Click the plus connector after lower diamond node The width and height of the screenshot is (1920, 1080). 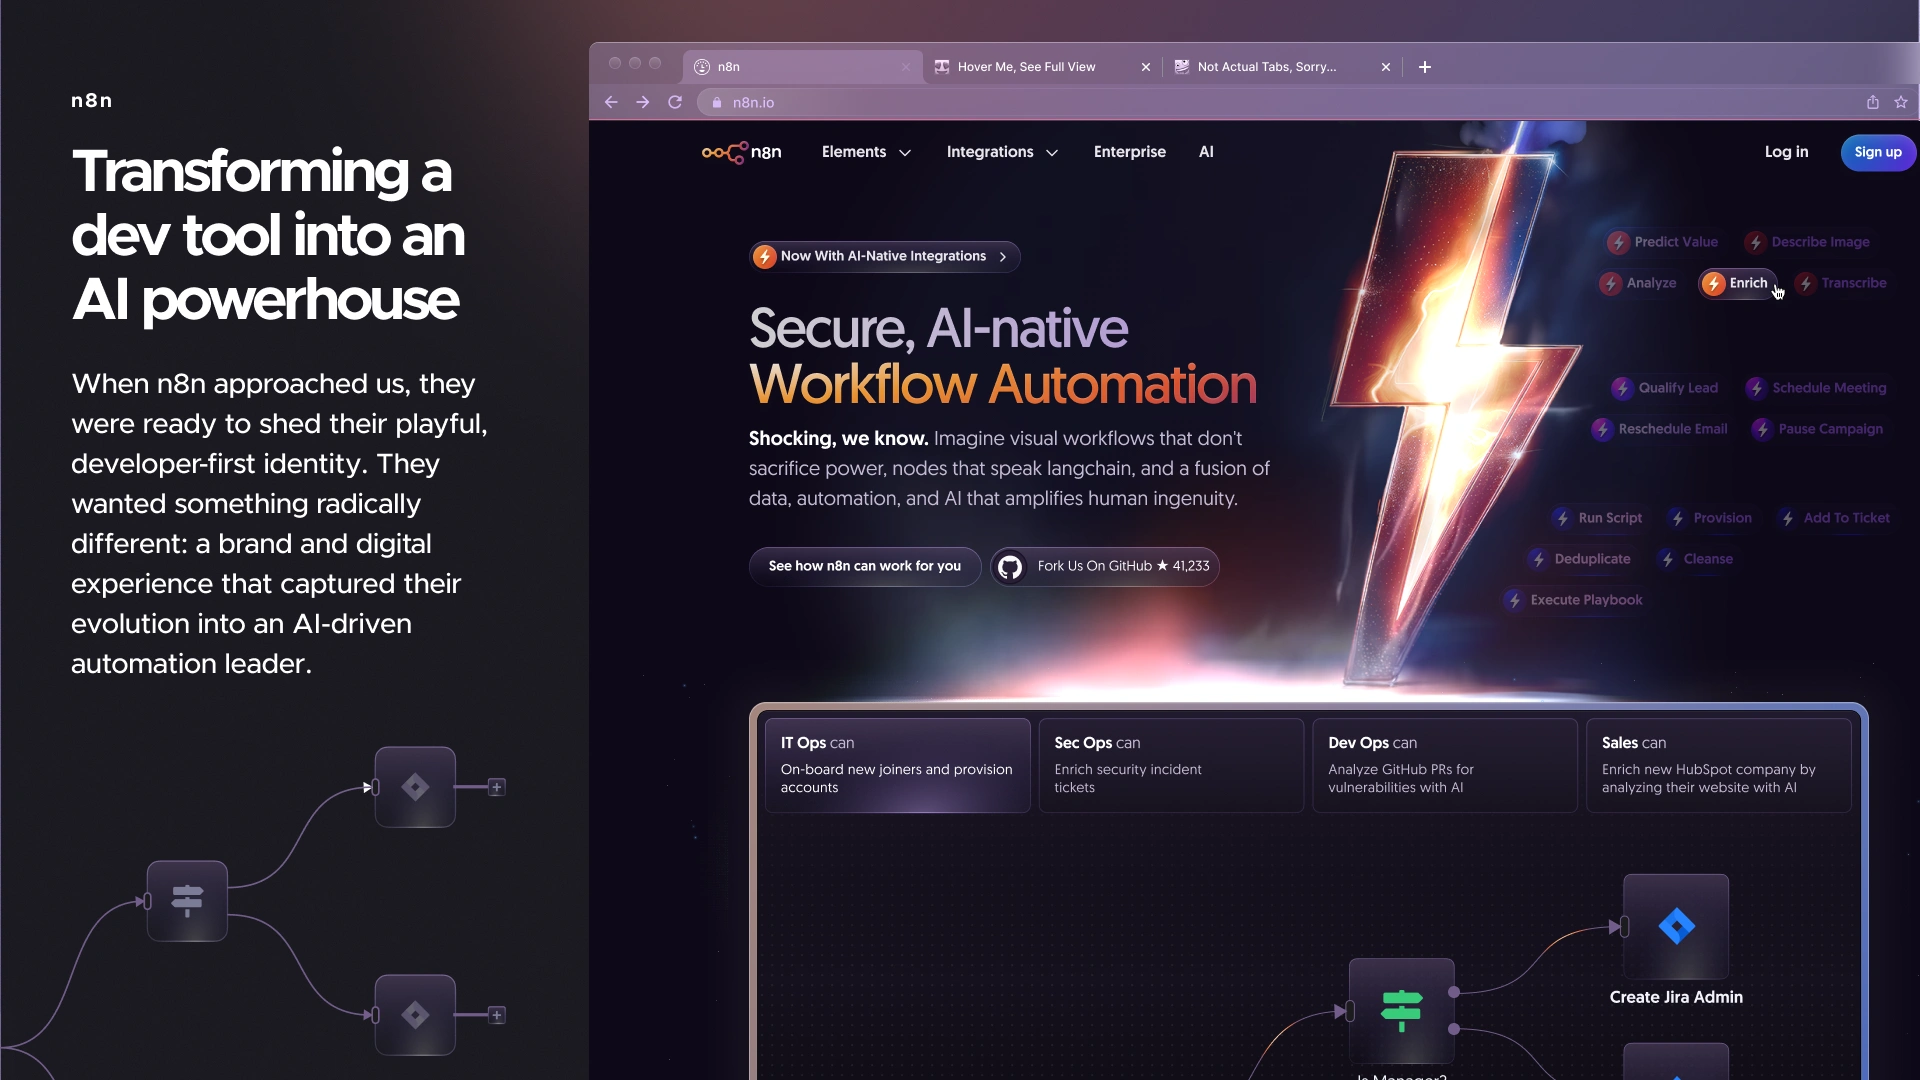pyautogui.click(x=497, y=1015)
